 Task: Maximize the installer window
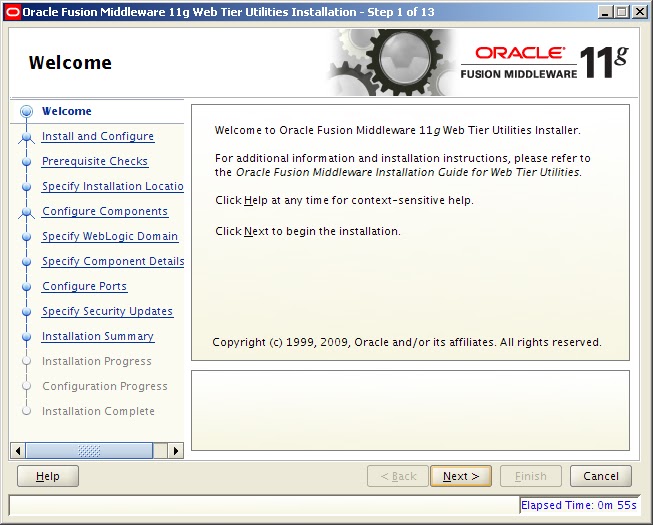[622, 12]
